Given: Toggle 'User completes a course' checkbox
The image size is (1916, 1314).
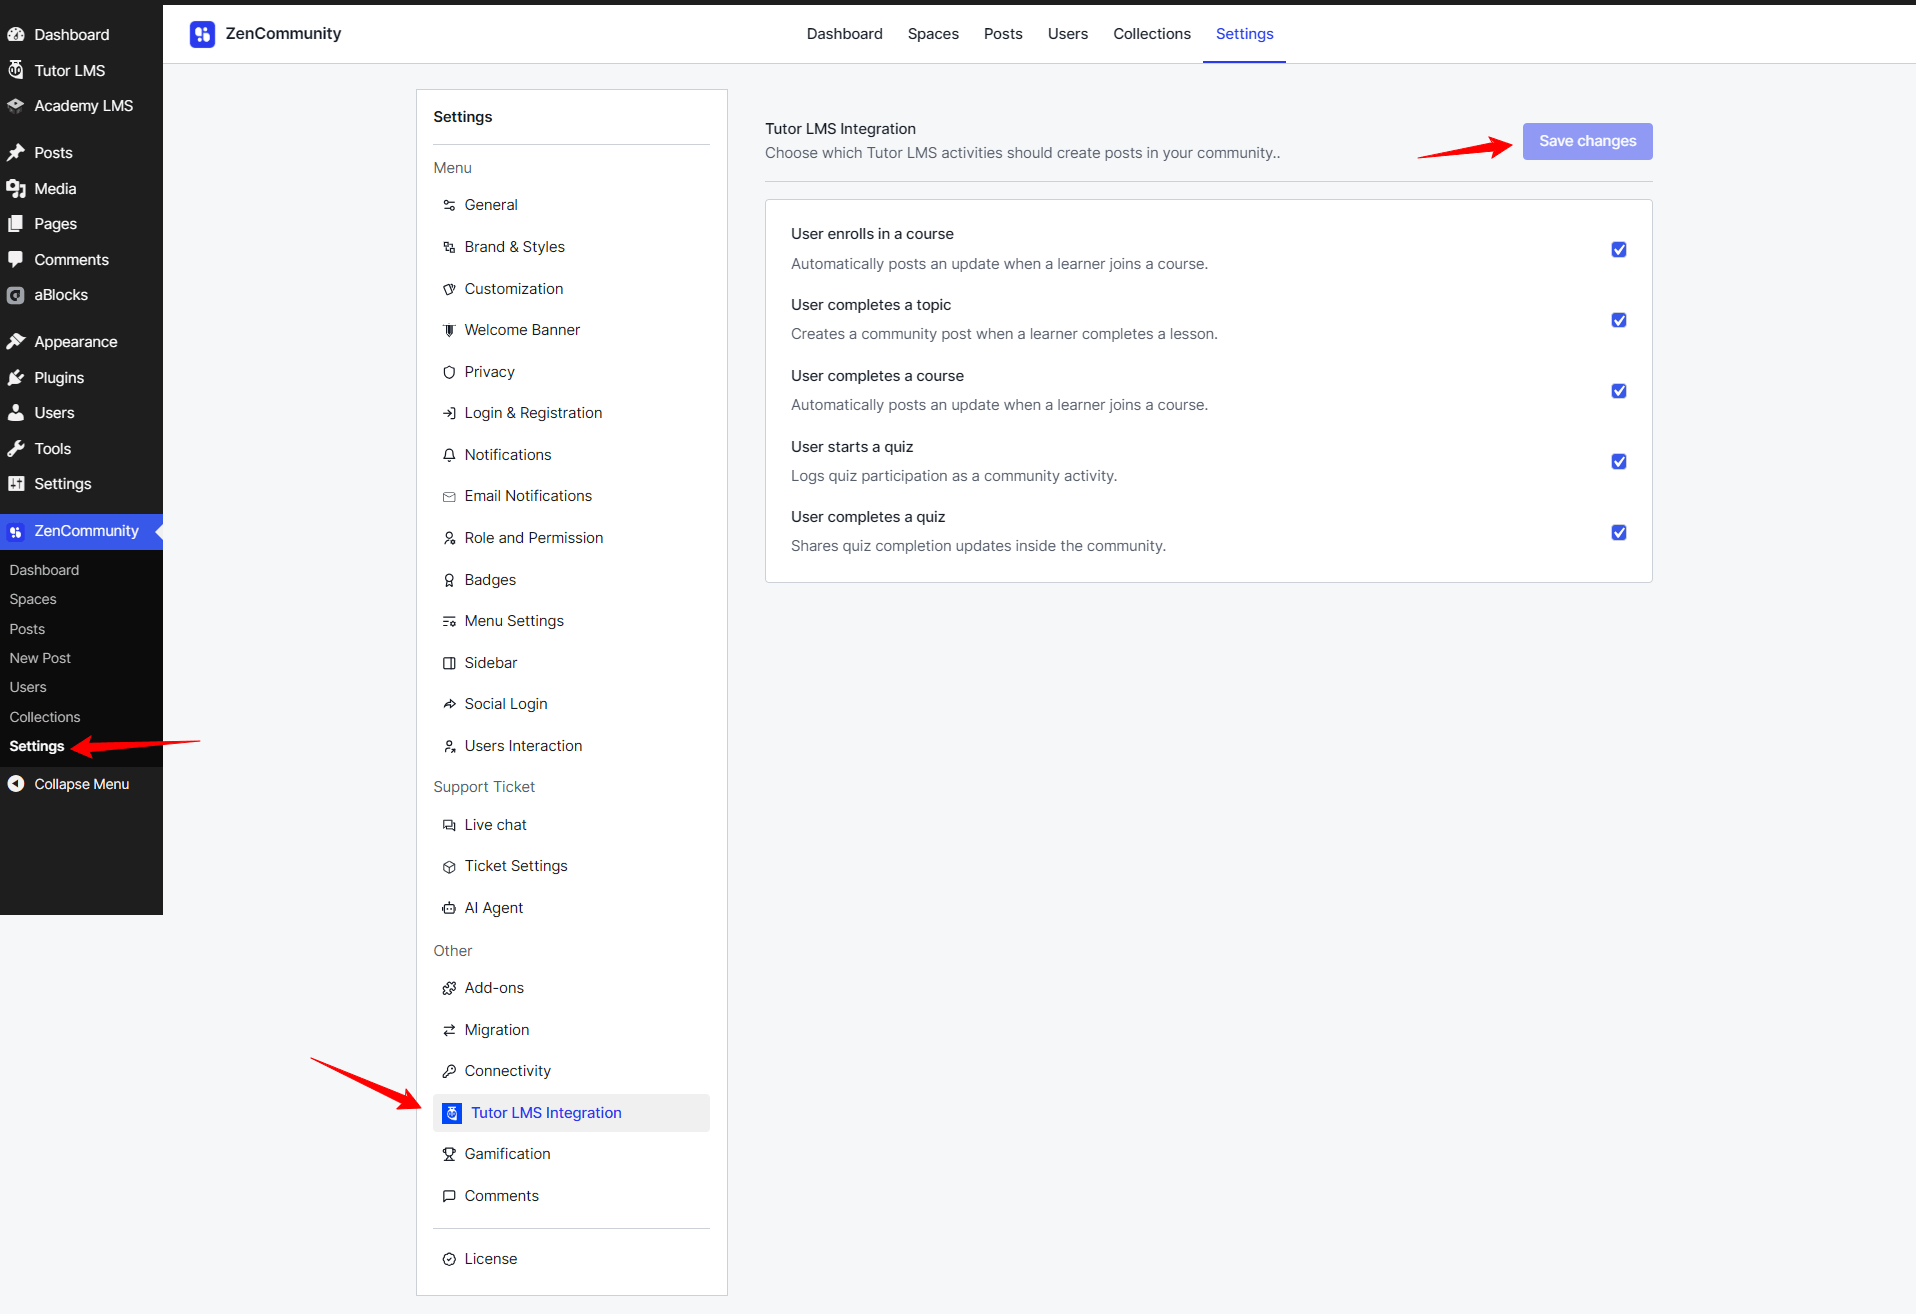Looking at the screenshot, I should 1619,391.
